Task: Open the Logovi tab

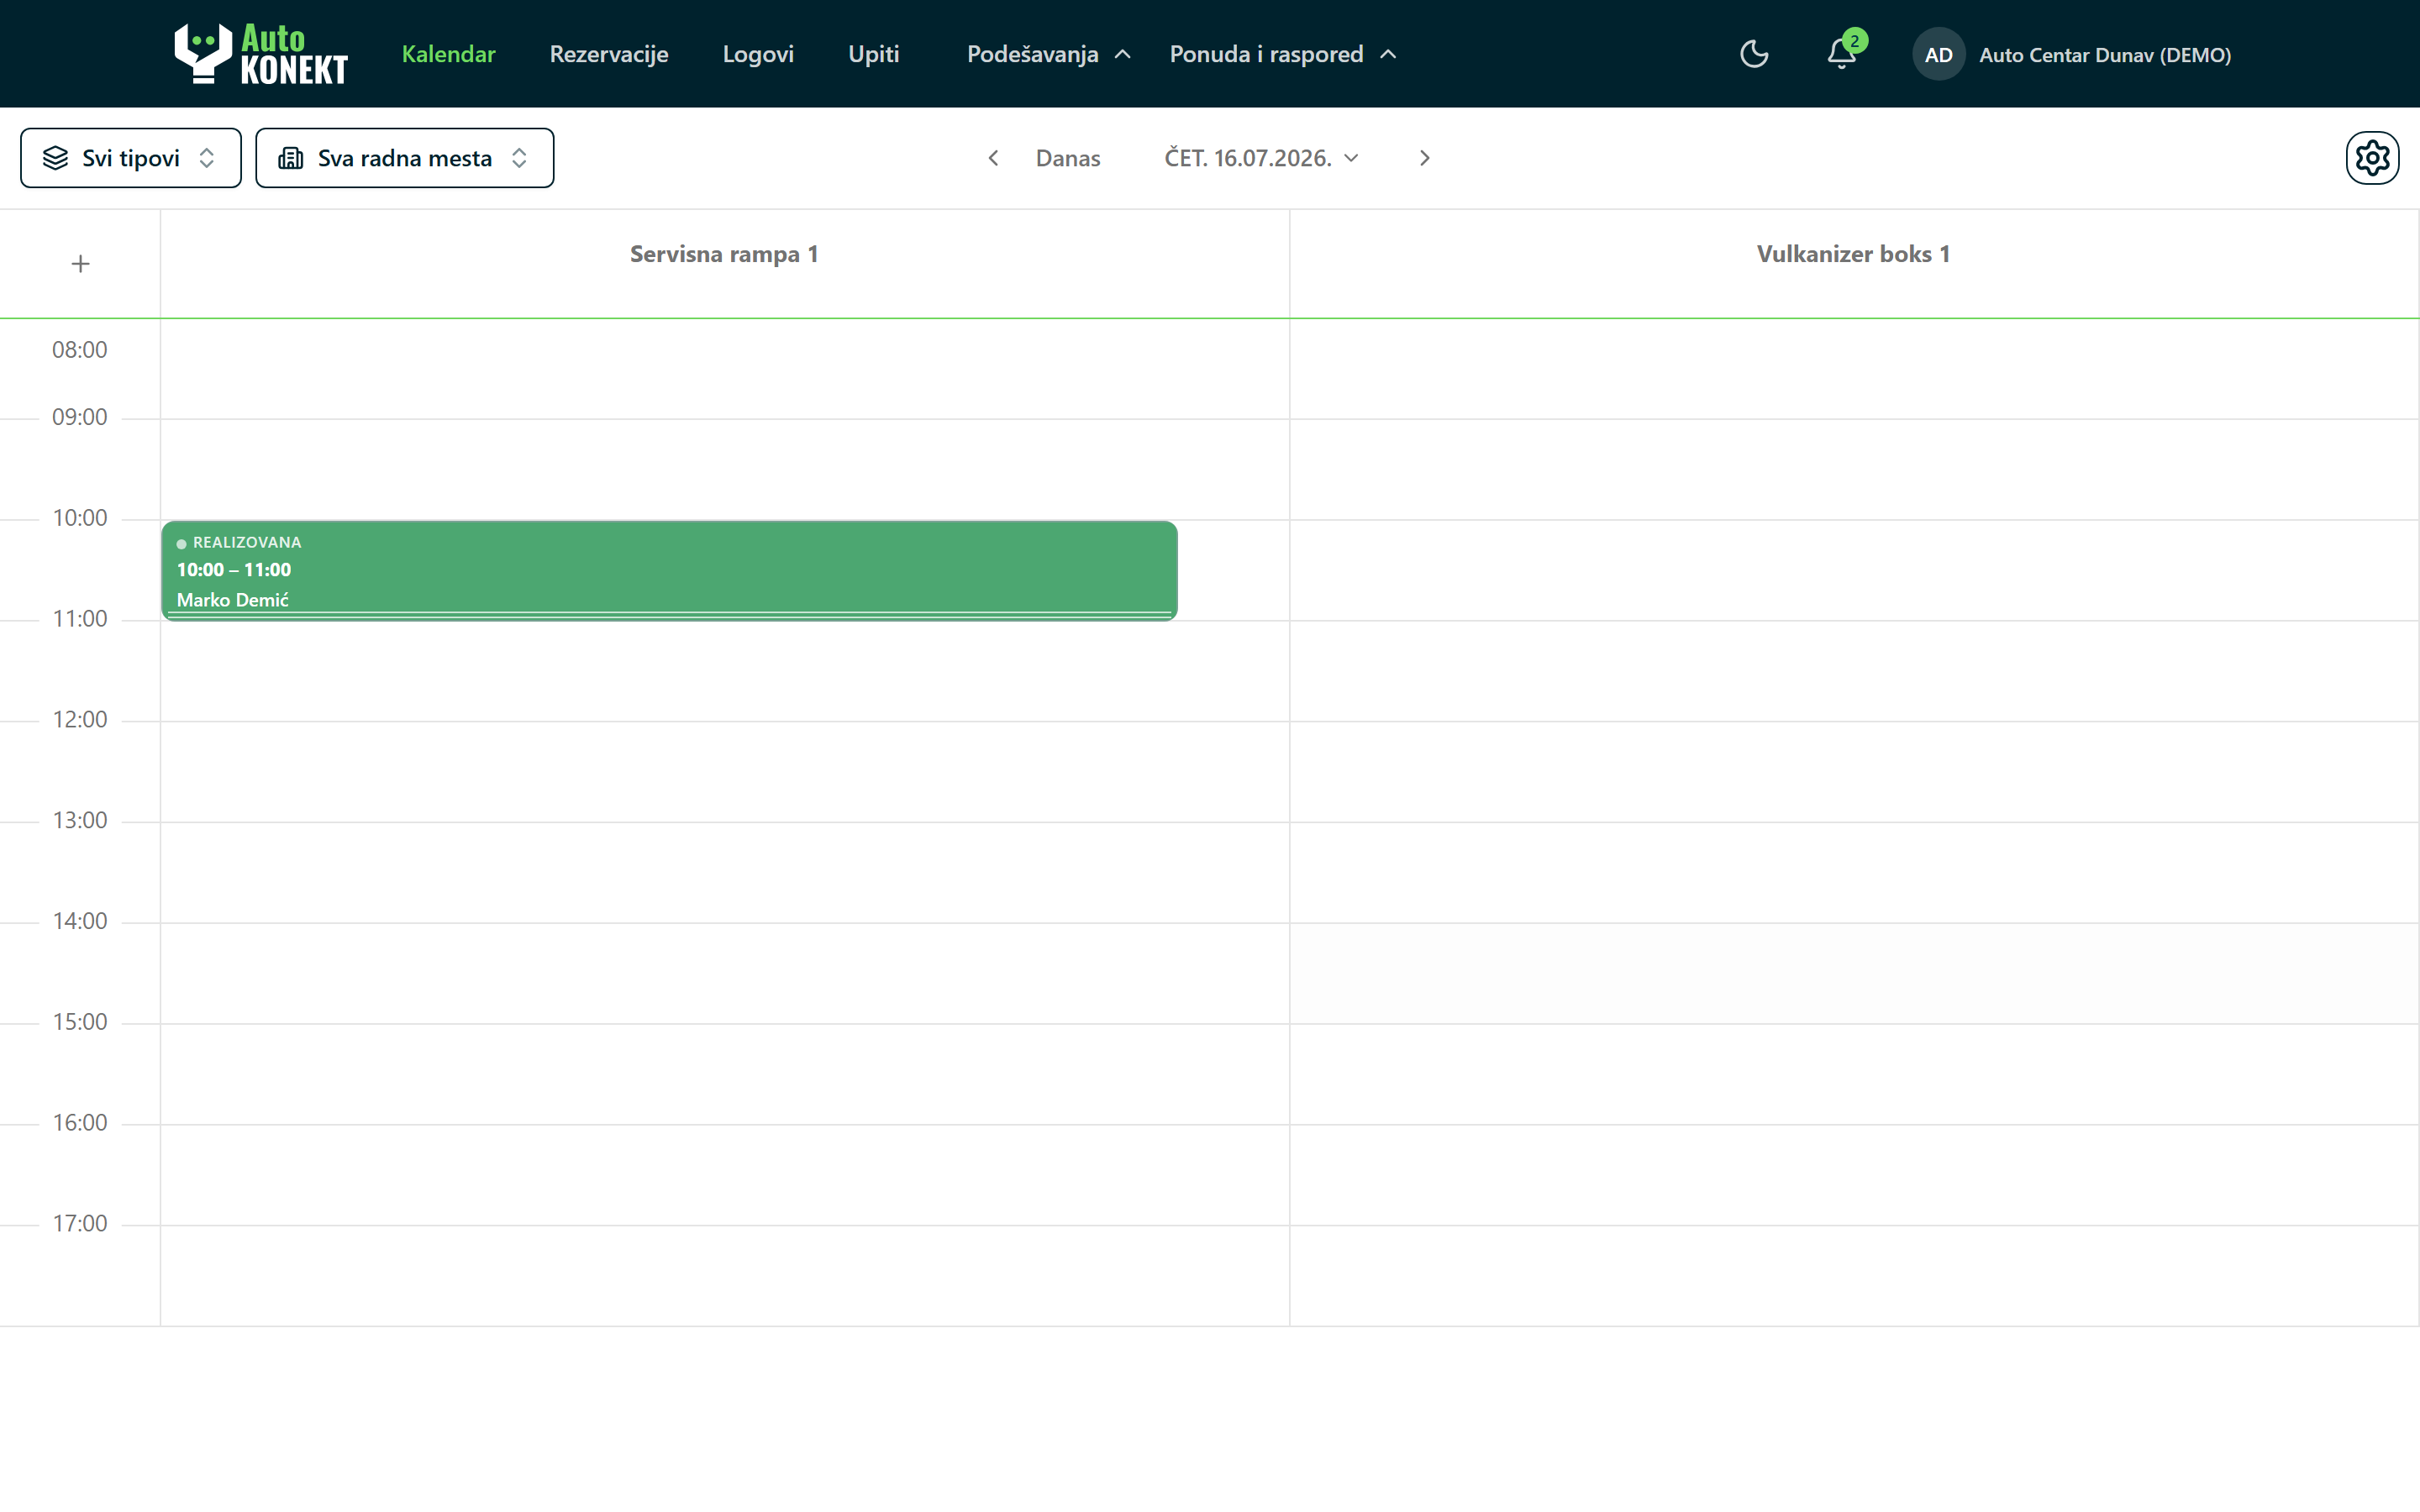Action: coord(758,54)
